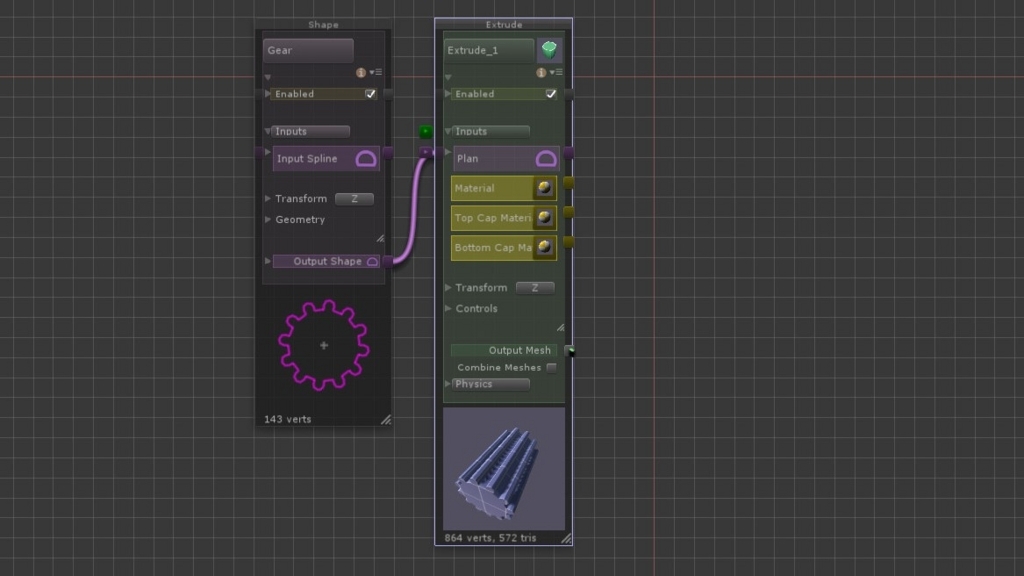This screenshot has width=1024, height=576.
Task: Click the gear spline preview thumbnail
Action: tap(324, 345)
